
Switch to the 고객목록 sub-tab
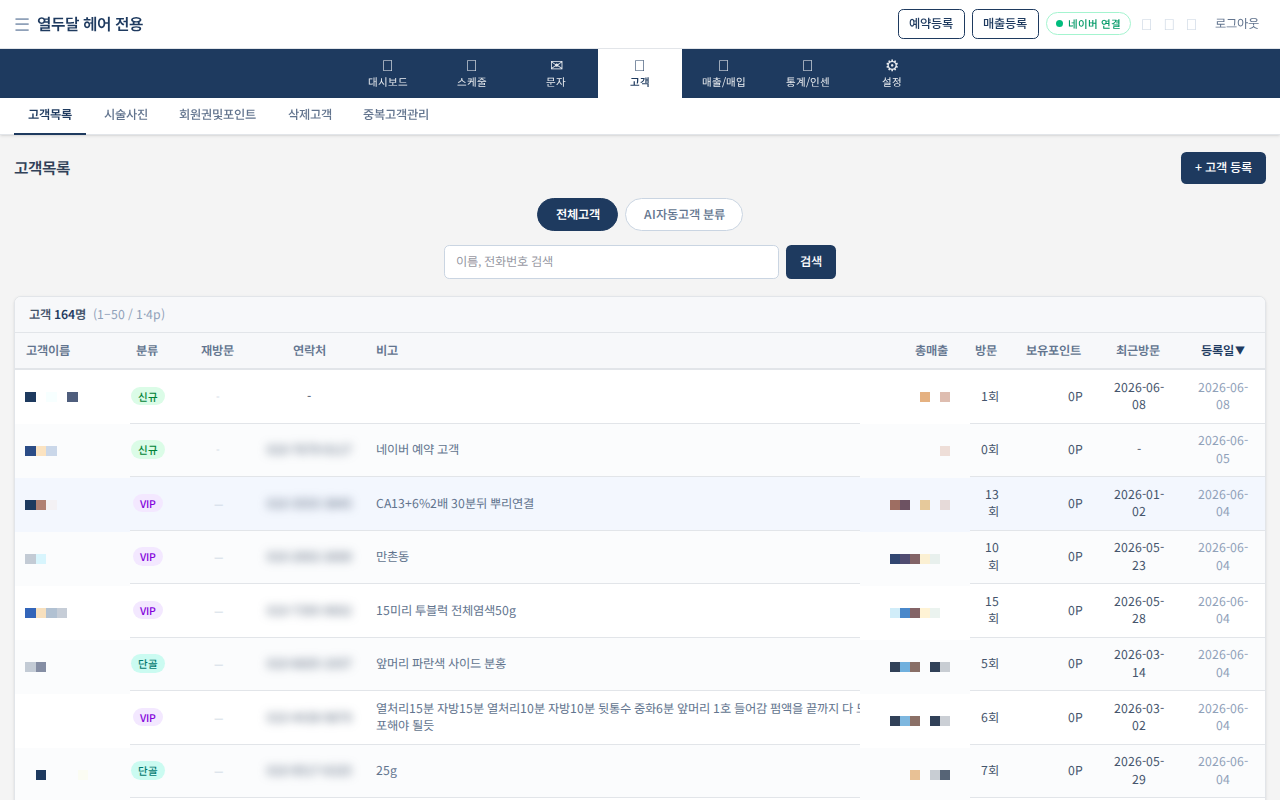click(x=50, y=115)
